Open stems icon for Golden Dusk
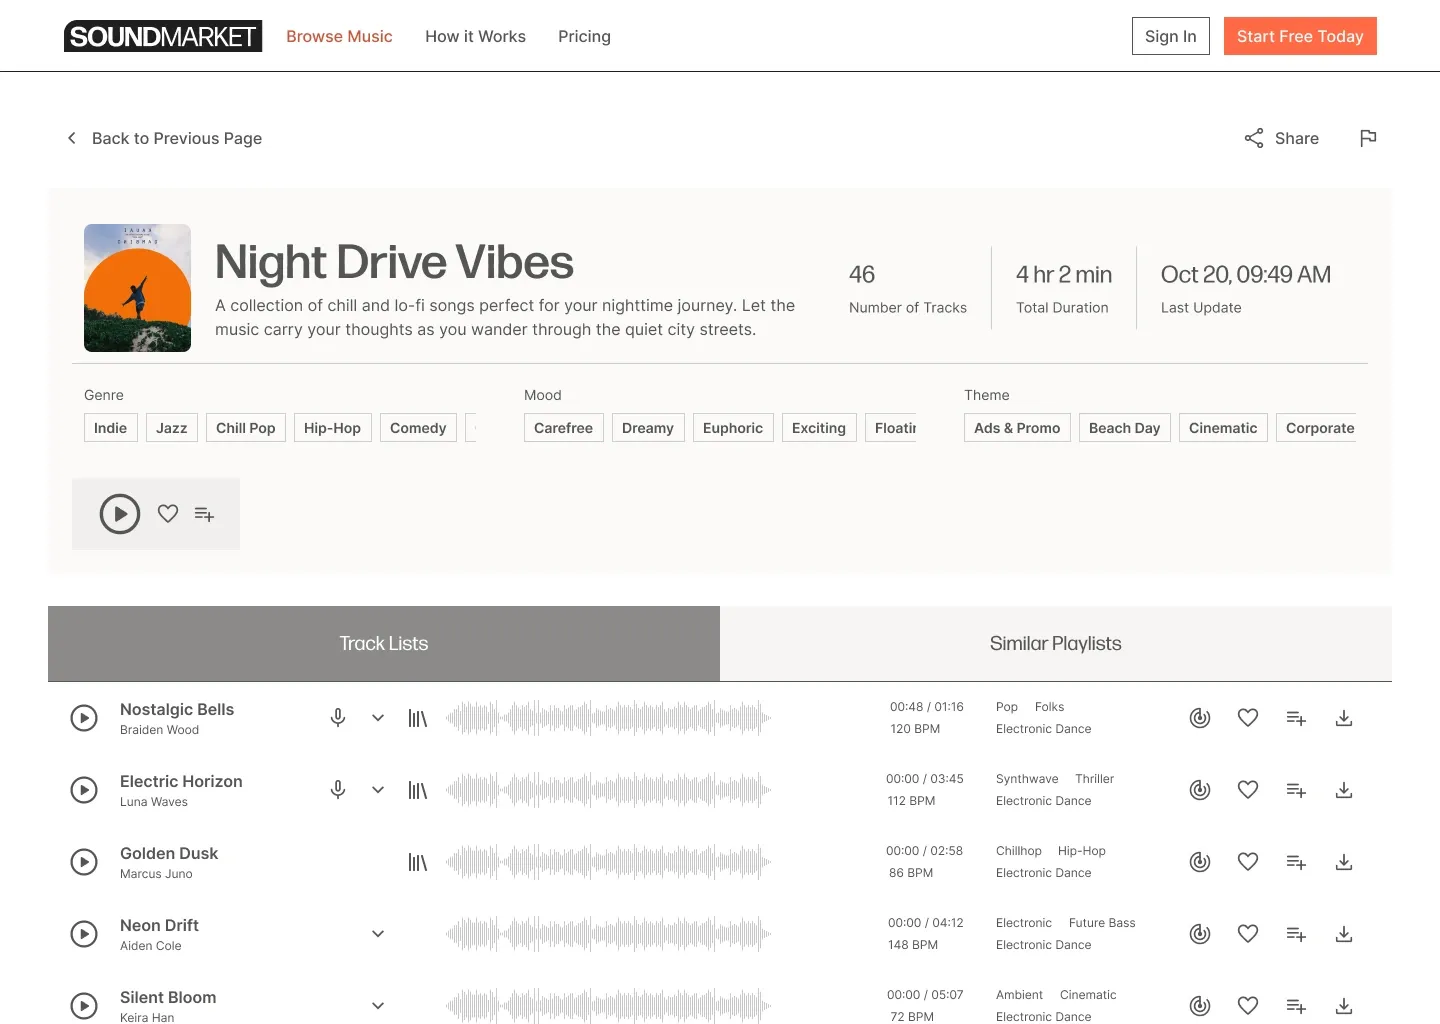 418,862
